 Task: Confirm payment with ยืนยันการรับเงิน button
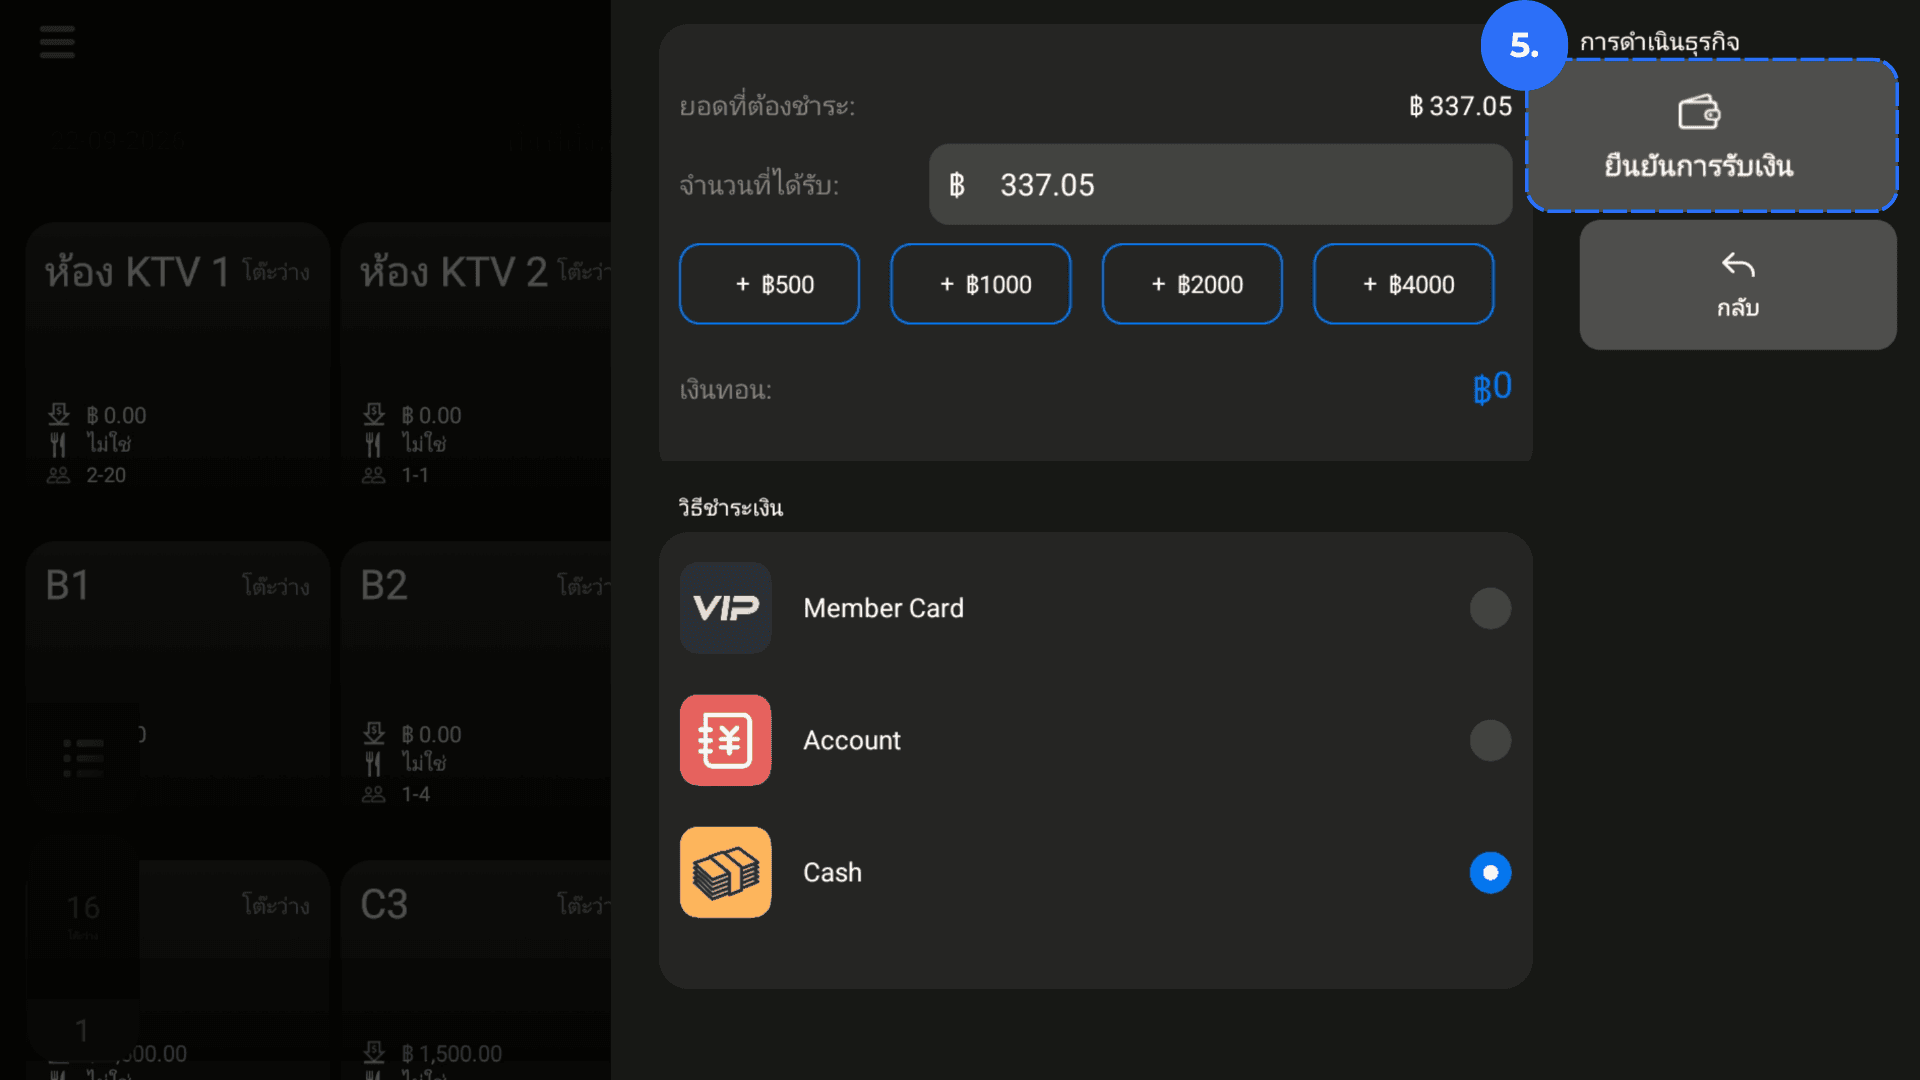pyautogui.click(x=1711, y=136)
